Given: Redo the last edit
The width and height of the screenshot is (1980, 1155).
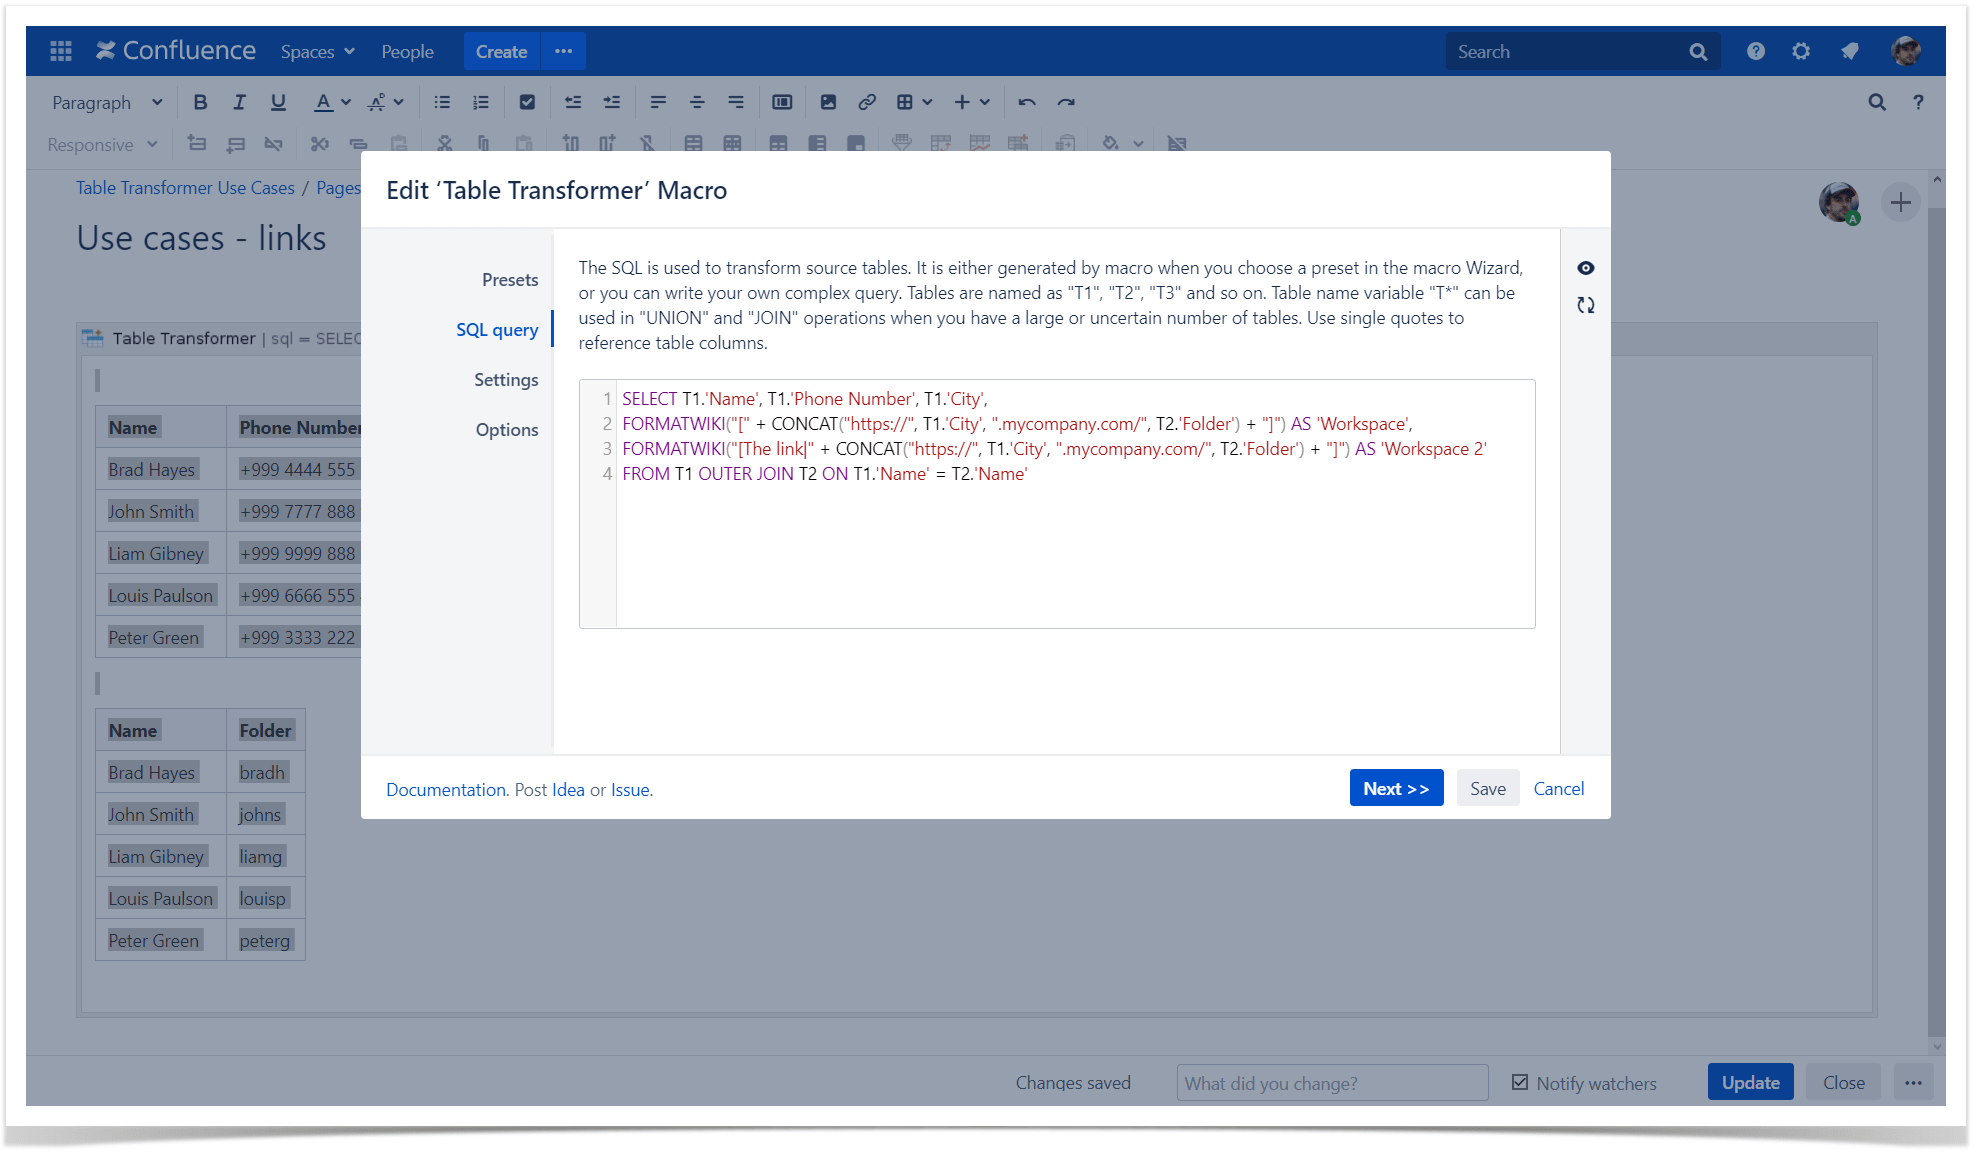Looking at the screenshot, I should point(1066,102).
